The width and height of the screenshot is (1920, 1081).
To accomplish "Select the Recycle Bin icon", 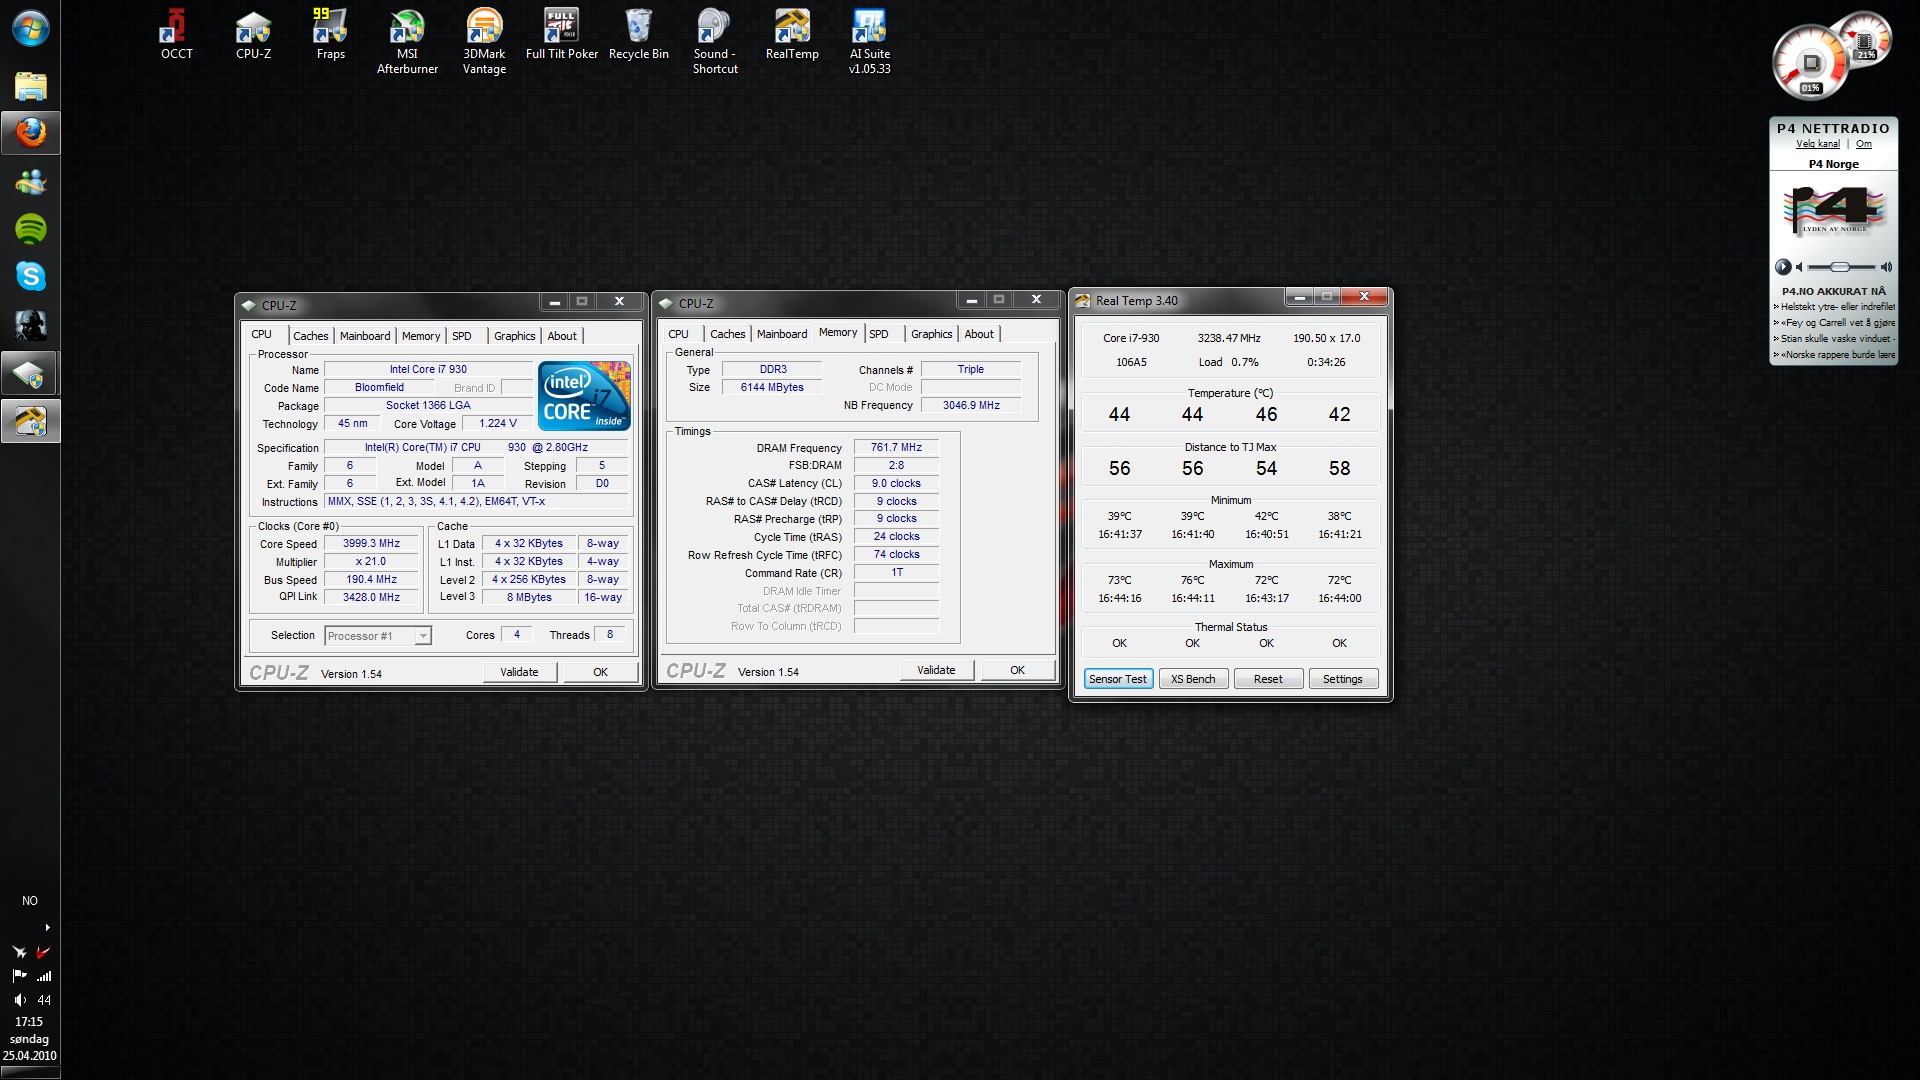I will tap(638, 35).
